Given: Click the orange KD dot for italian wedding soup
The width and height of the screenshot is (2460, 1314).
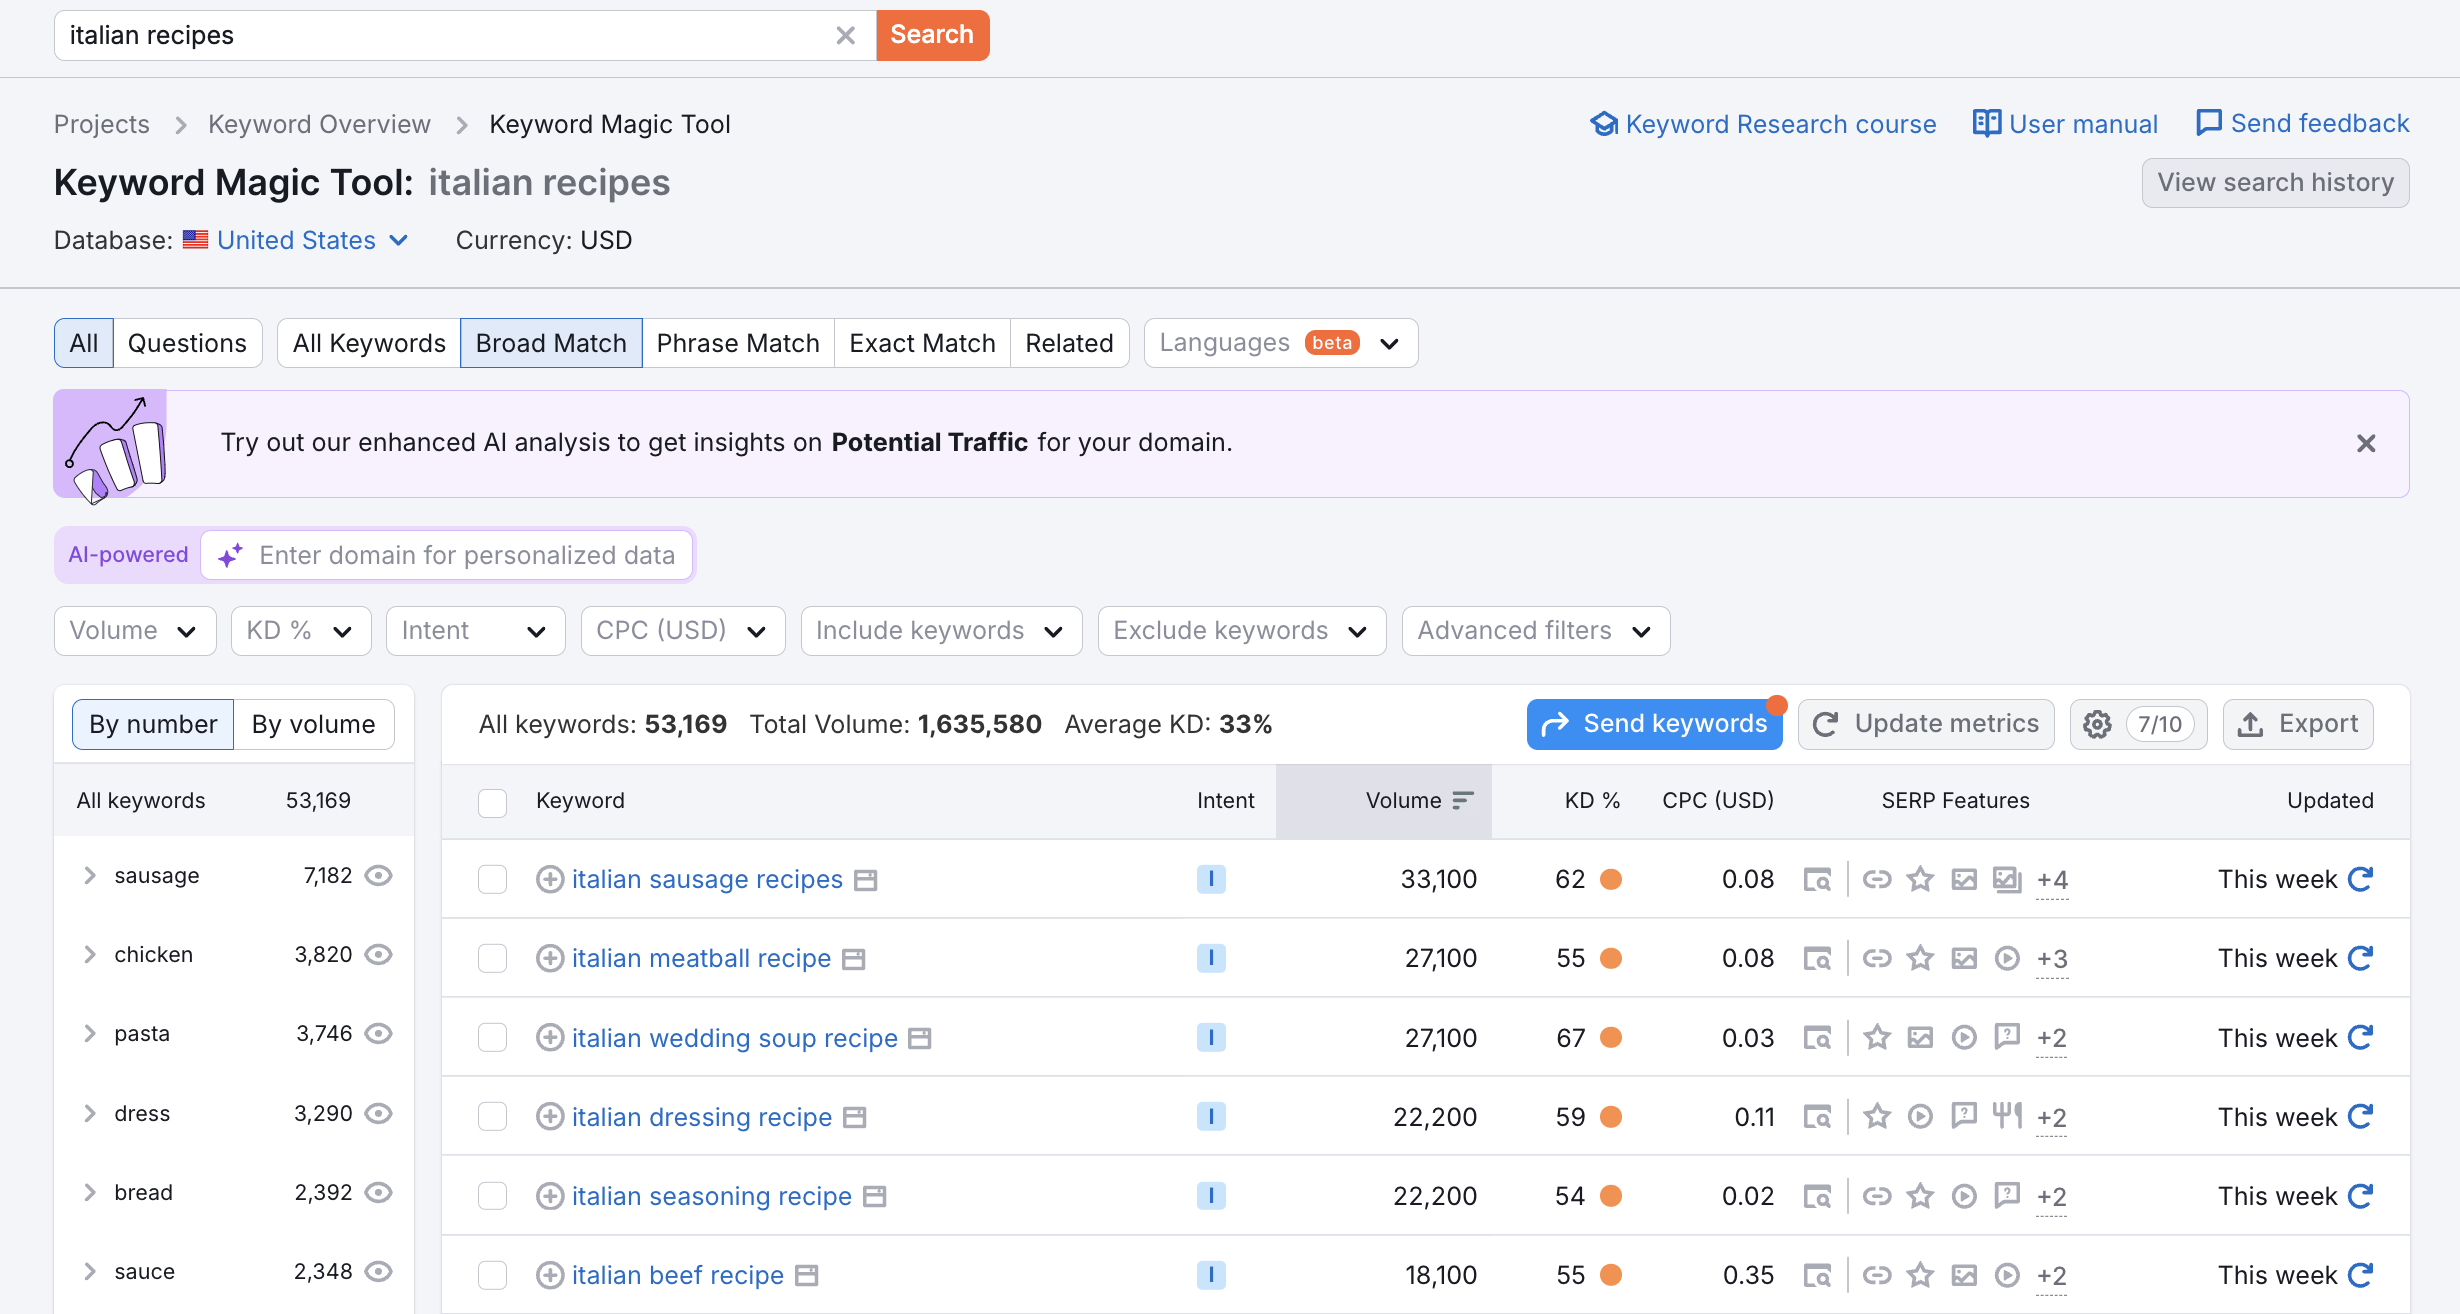Looking at the screenshot, I should point(1611,1038).
